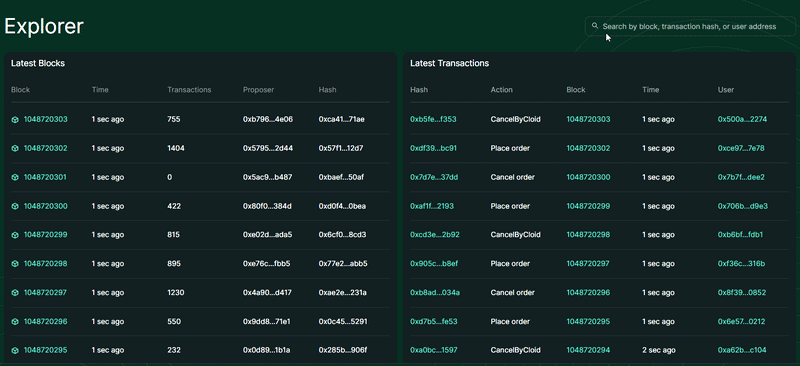Open transaction hash 0xcd3e...2b92

coord(435,235)
